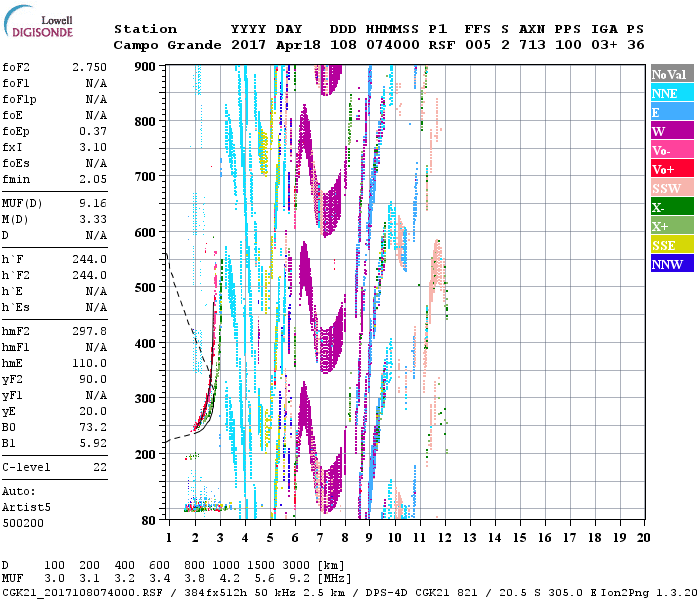The height and width of the screenshot is (600, 700).
Task: Click the day number 108
Action: point(343,45)
